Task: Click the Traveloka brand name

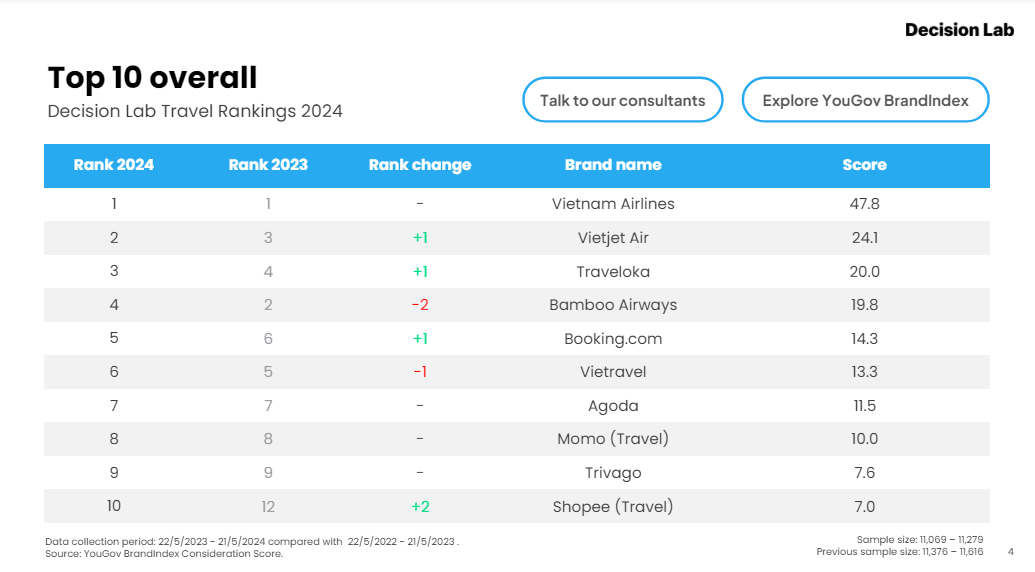Action: pyautogui.click(x=613, y=272)
